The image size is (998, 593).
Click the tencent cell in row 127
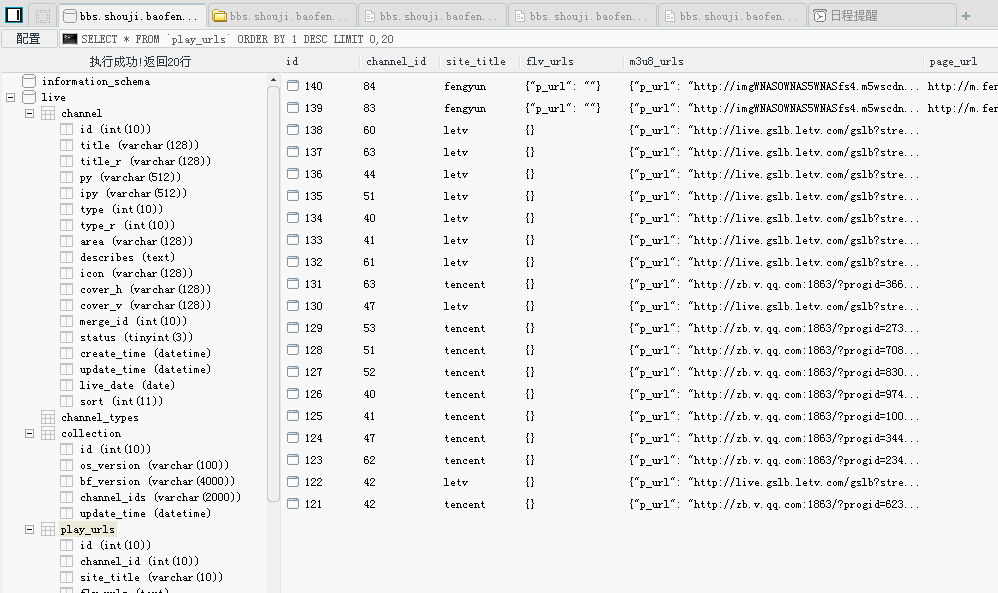pos(465,372)
